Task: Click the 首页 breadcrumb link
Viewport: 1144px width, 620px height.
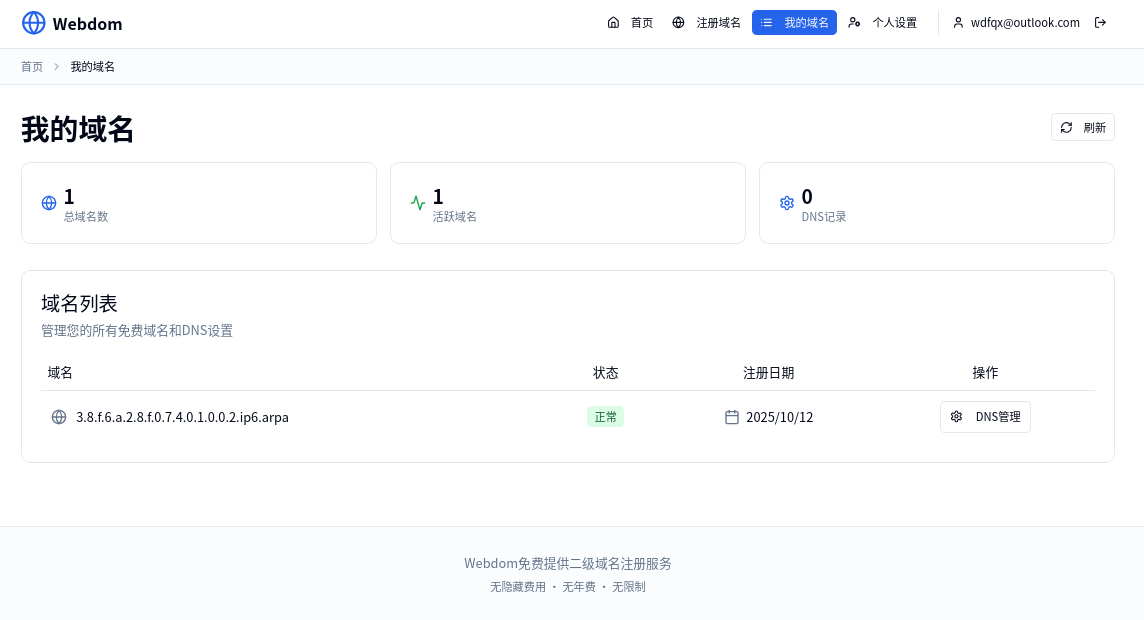Action: click(x=31, y=66)
